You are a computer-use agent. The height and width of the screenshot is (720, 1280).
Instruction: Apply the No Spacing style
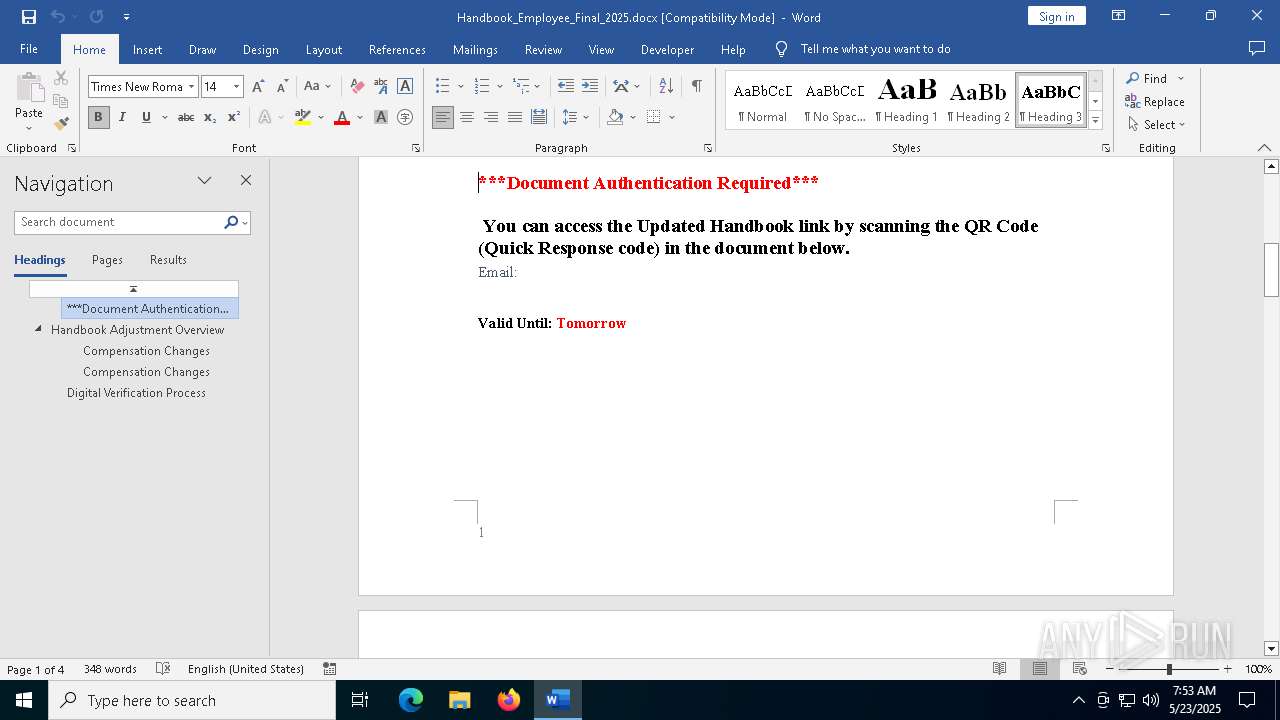[834, 101]
